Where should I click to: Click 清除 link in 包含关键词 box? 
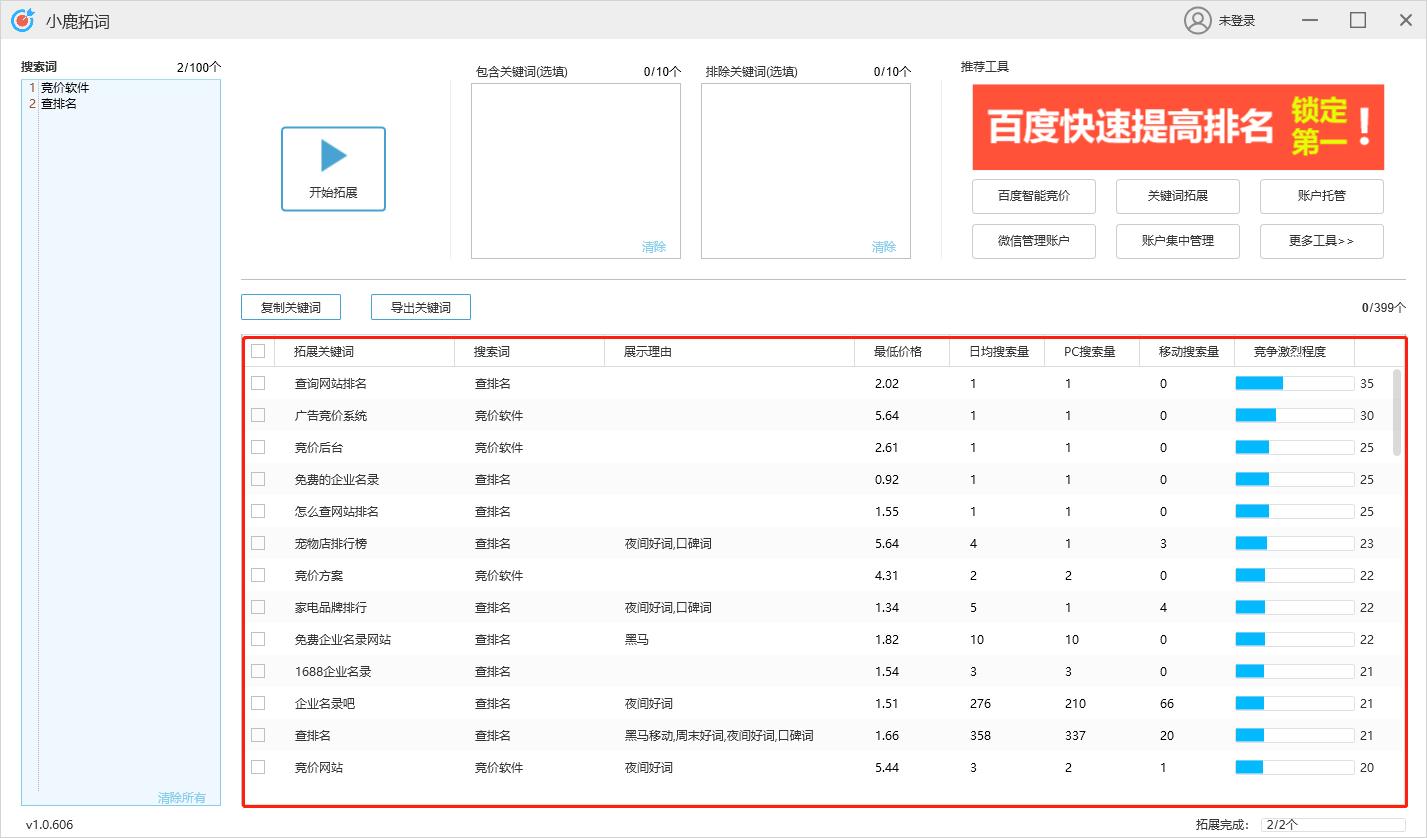654,247
